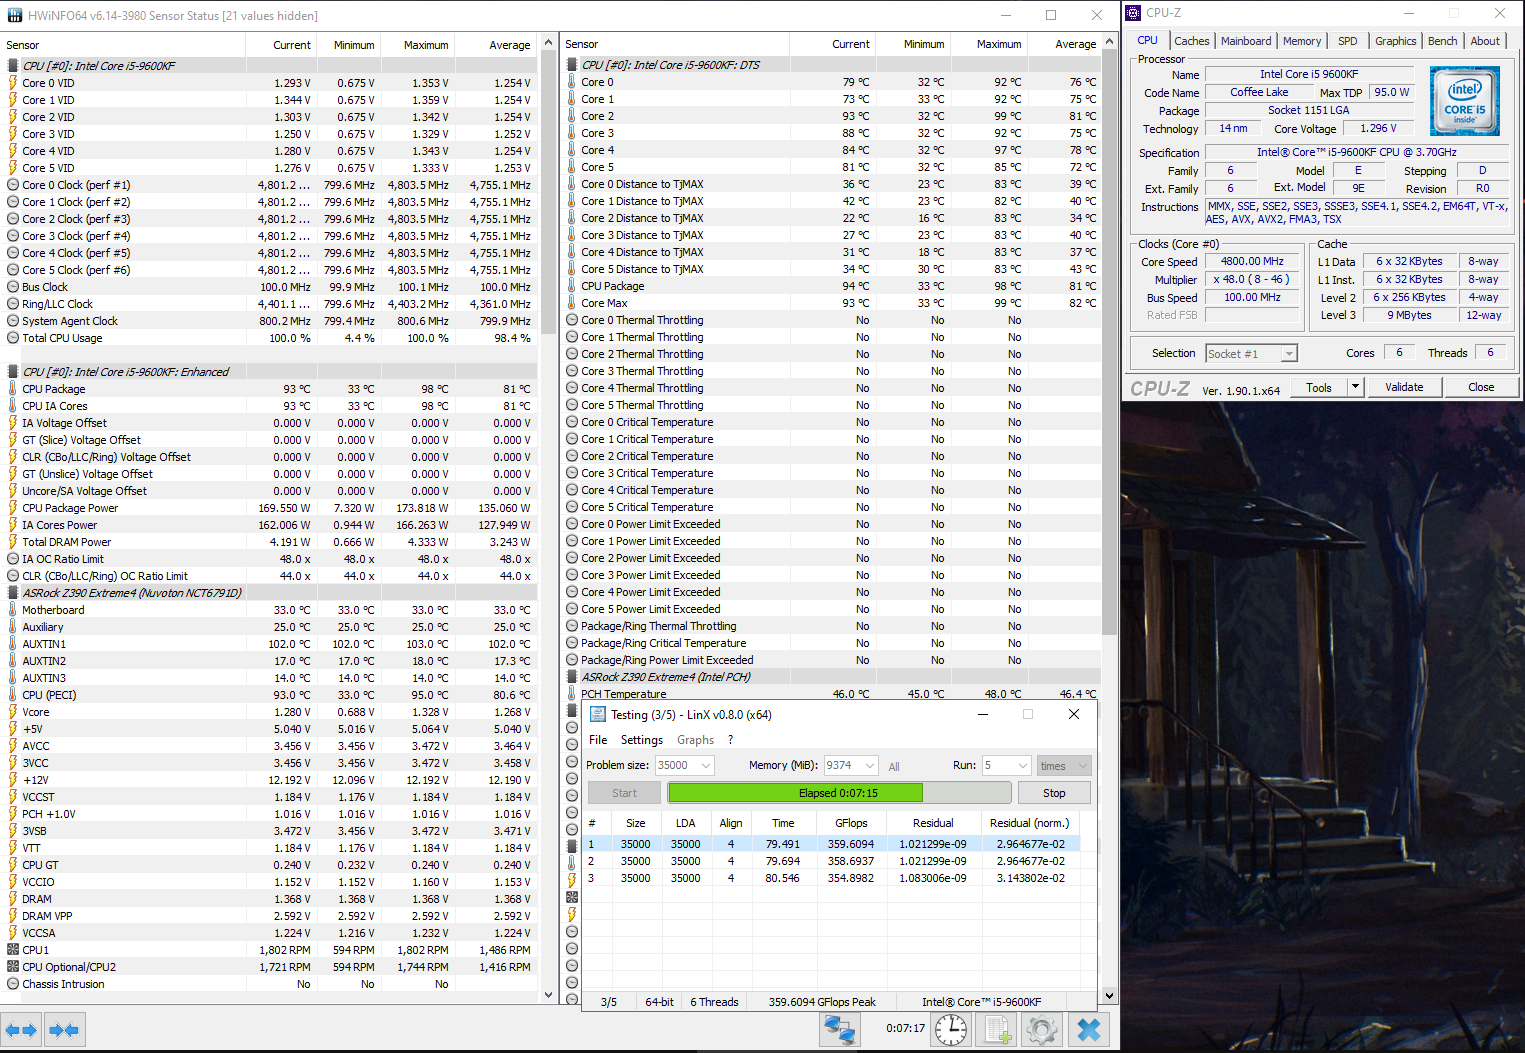This screenshot has width=1525, height=1053.
Task: Switch to the Mainboard tab in CPU-Z
Action: click(x=1246, y=41)
